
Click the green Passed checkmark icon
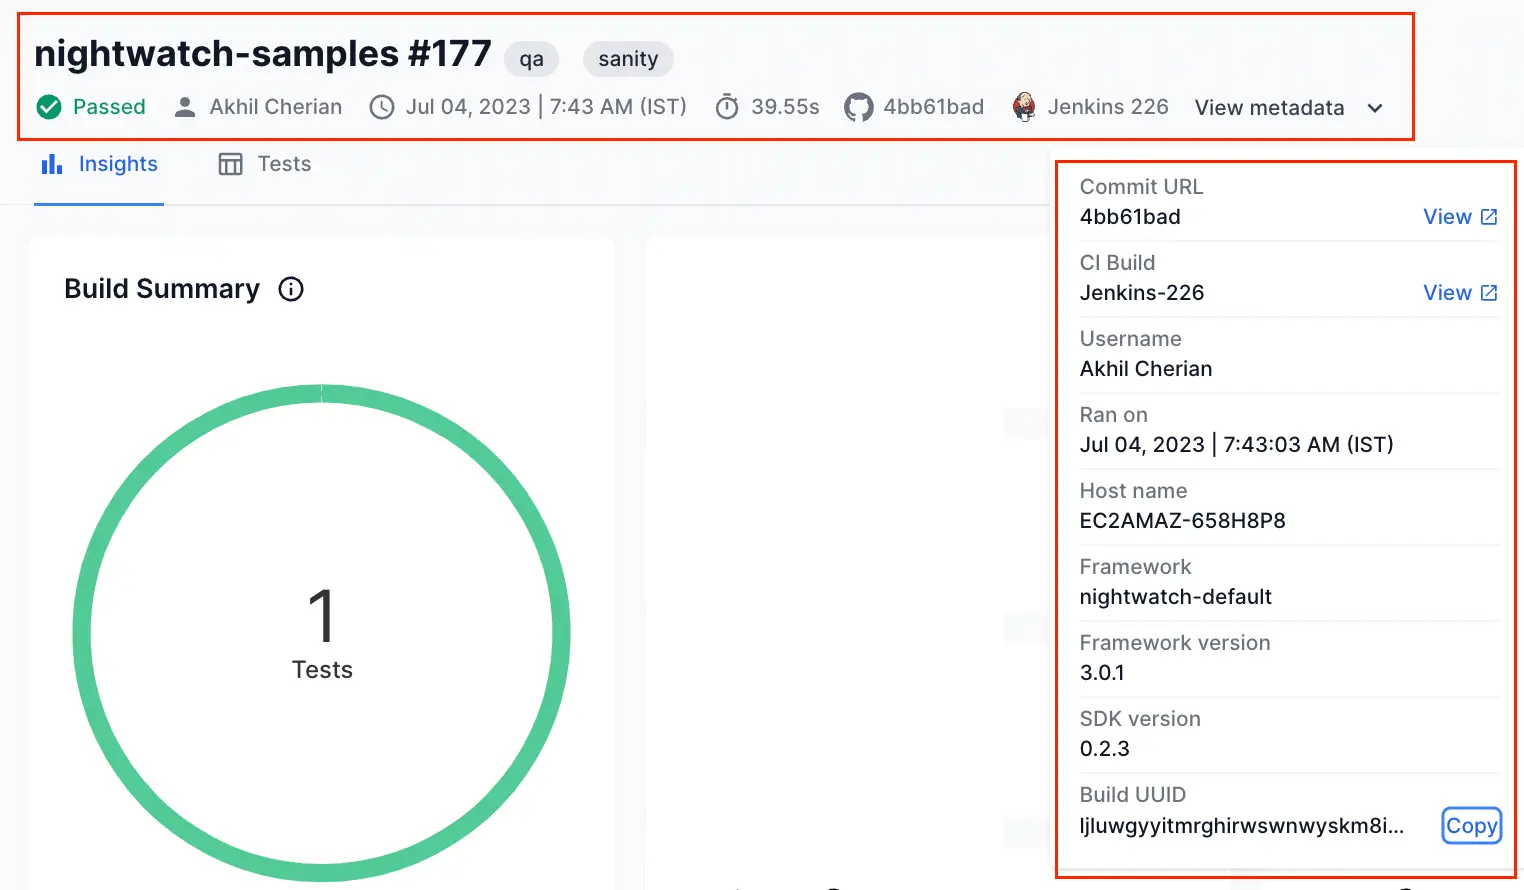pos(49,107)
